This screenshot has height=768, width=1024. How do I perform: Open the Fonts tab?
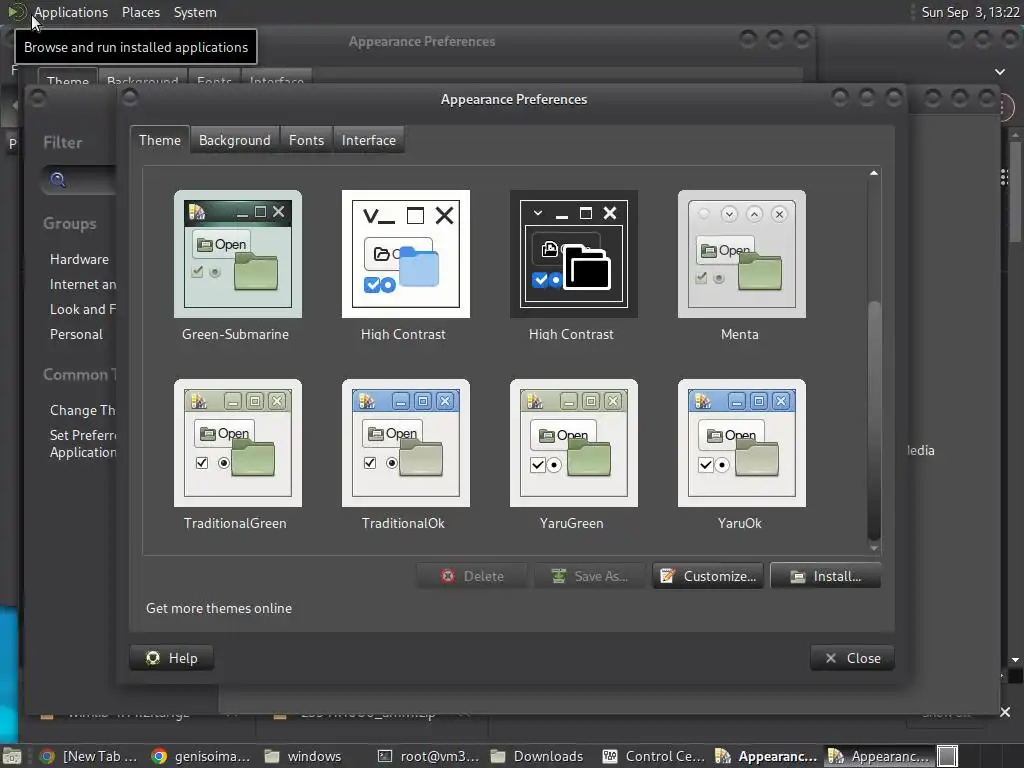306,140
